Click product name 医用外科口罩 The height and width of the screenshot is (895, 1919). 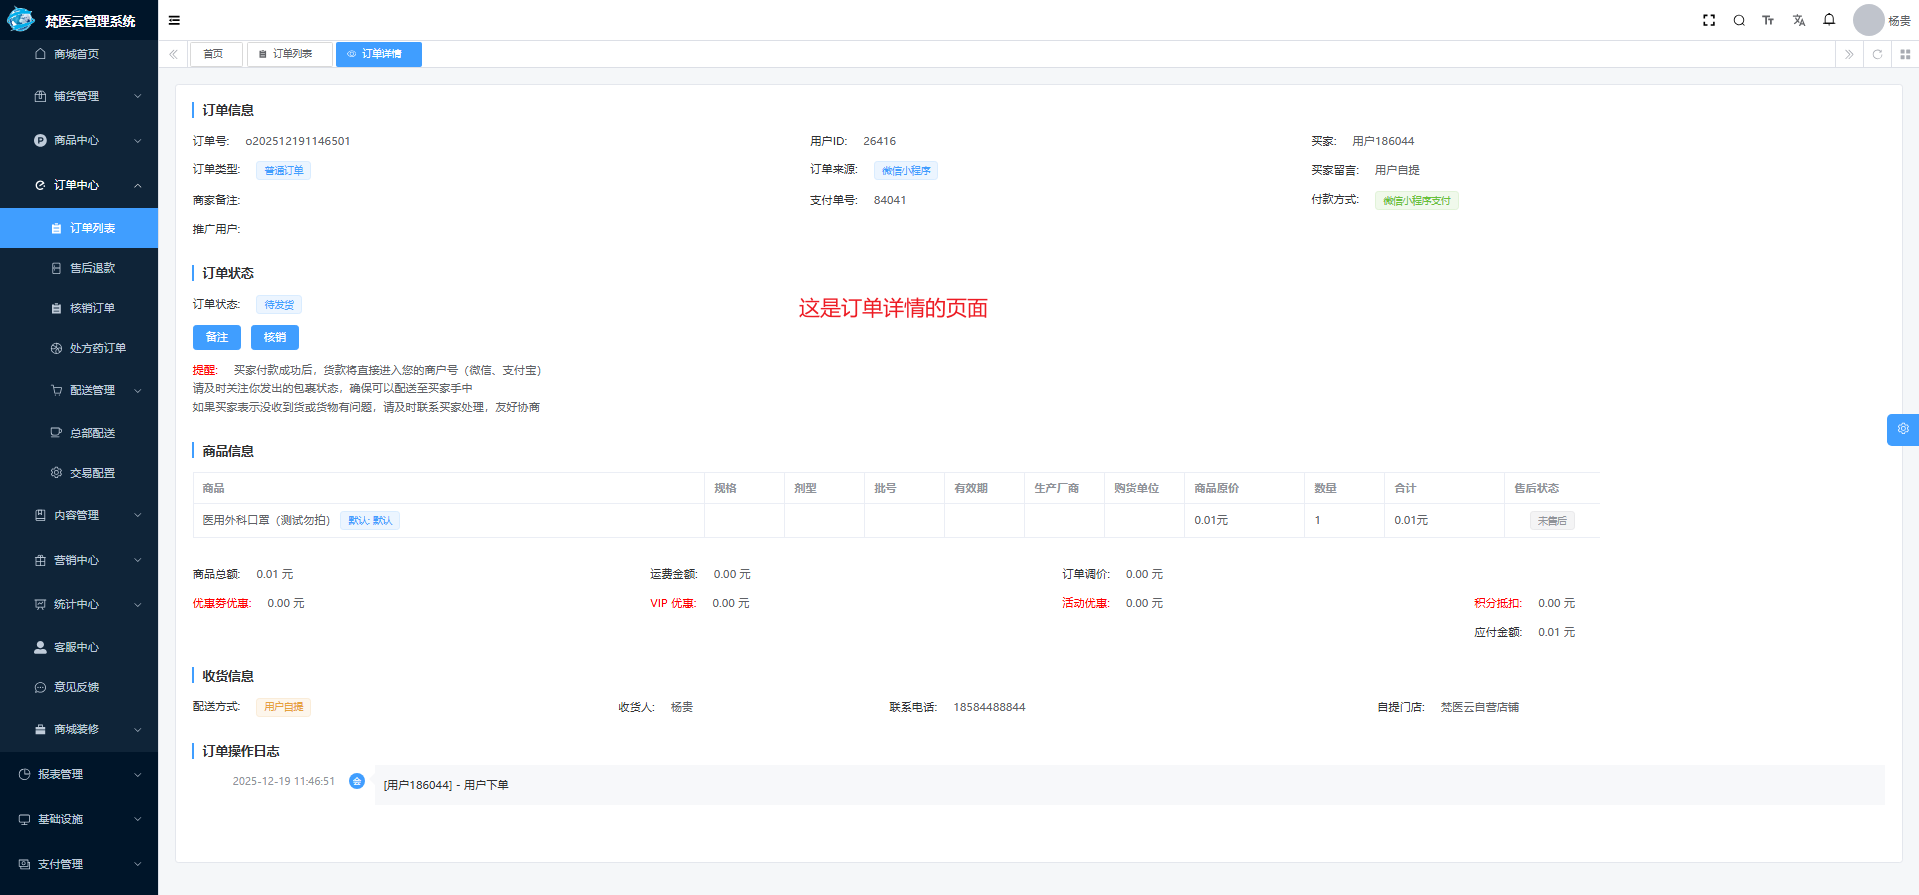266,520
